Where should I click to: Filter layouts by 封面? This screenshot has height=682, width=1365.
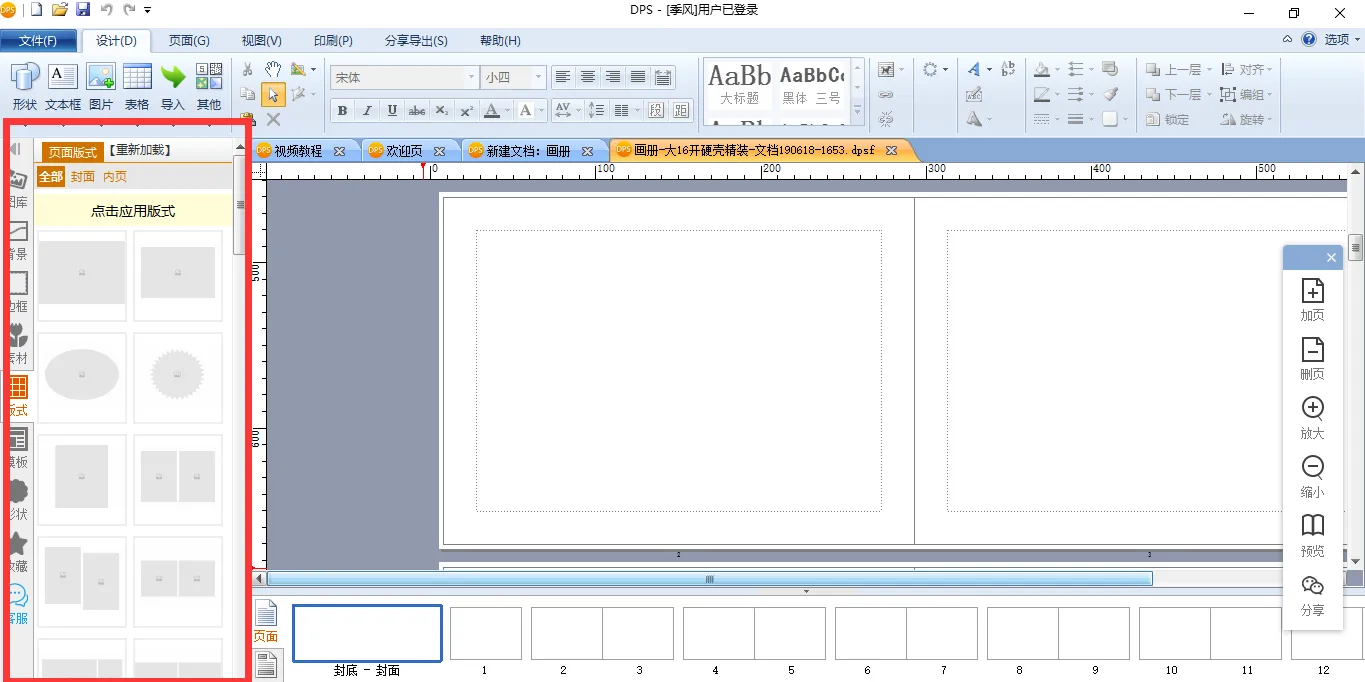pos(83,176)
